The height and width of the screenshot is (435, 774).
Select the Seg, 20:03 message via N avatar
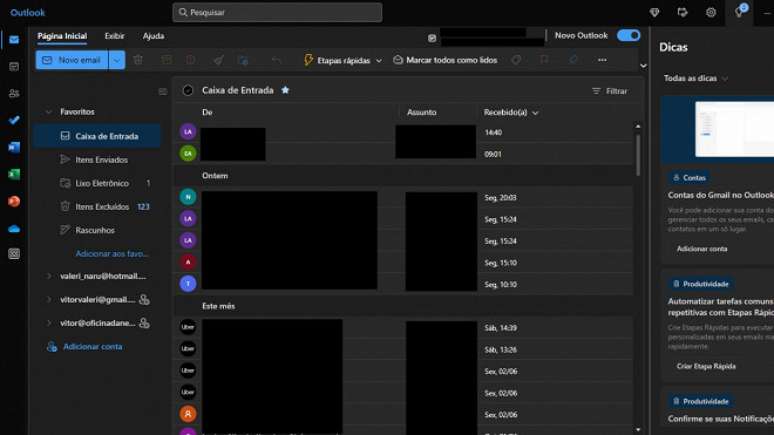(188, 197)
